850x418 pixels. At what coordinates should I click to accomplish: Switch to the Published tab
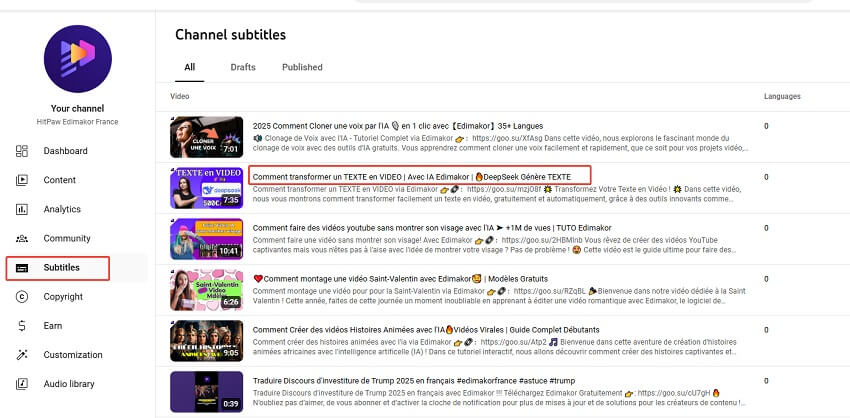click(302, 67)
